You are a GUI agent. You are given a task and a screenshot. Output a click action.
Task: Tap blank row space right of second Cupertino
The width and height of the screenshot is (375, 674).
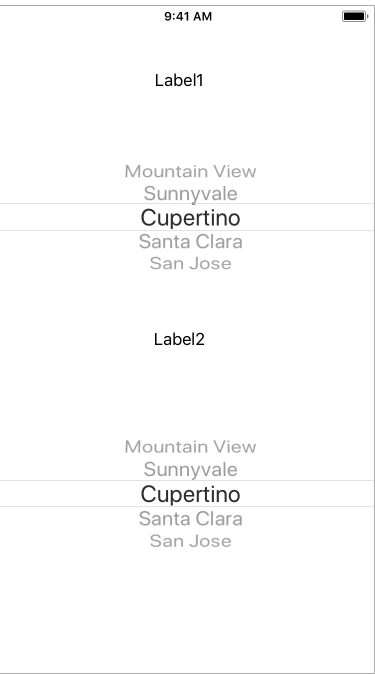coord(307,493)
